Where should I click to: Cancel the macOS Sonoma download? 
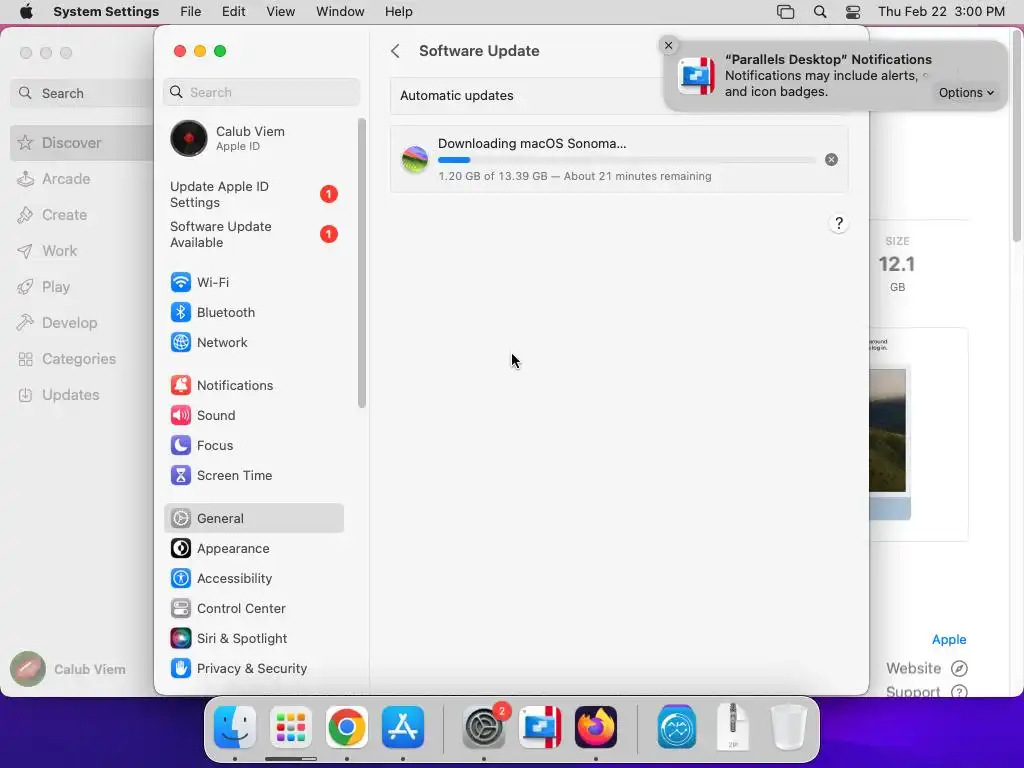tap(831, 159)
